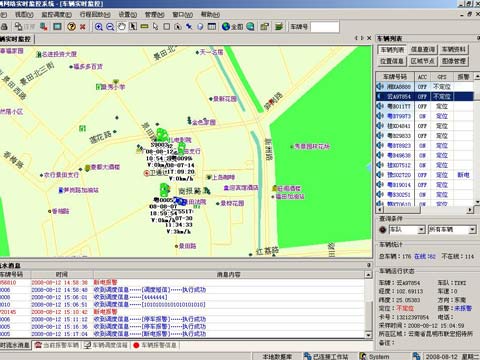480x360 pixels.
Task: Click the 时间 column header in message log
Action: click(x=61, y=275)
